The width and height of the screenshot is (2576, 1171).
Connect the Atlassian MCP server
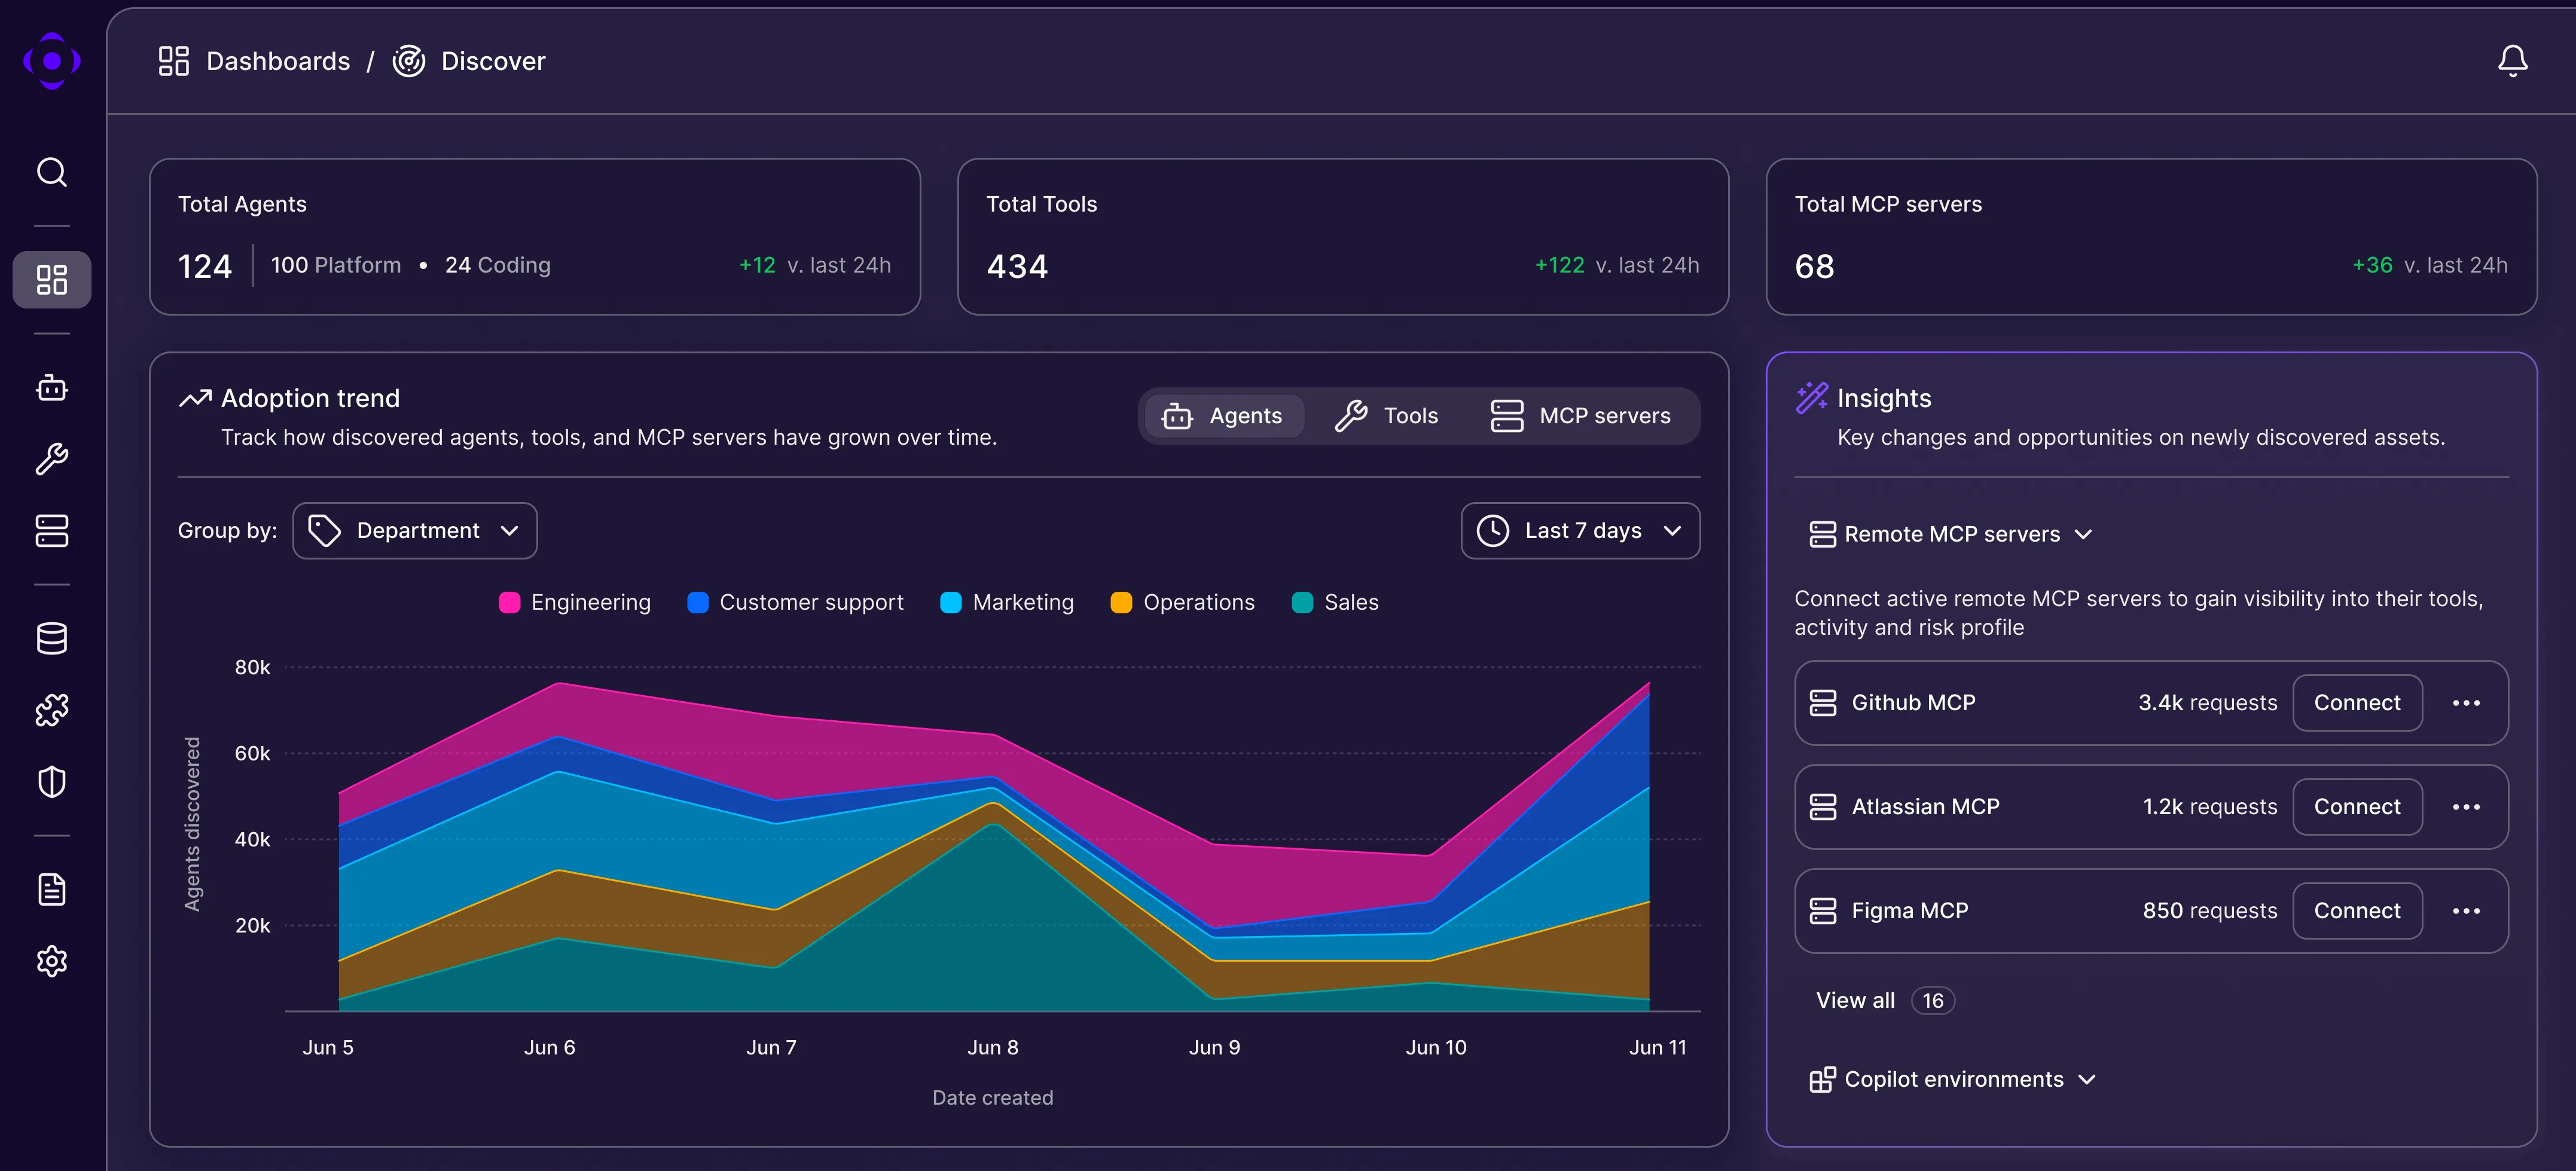point(2357,807)
